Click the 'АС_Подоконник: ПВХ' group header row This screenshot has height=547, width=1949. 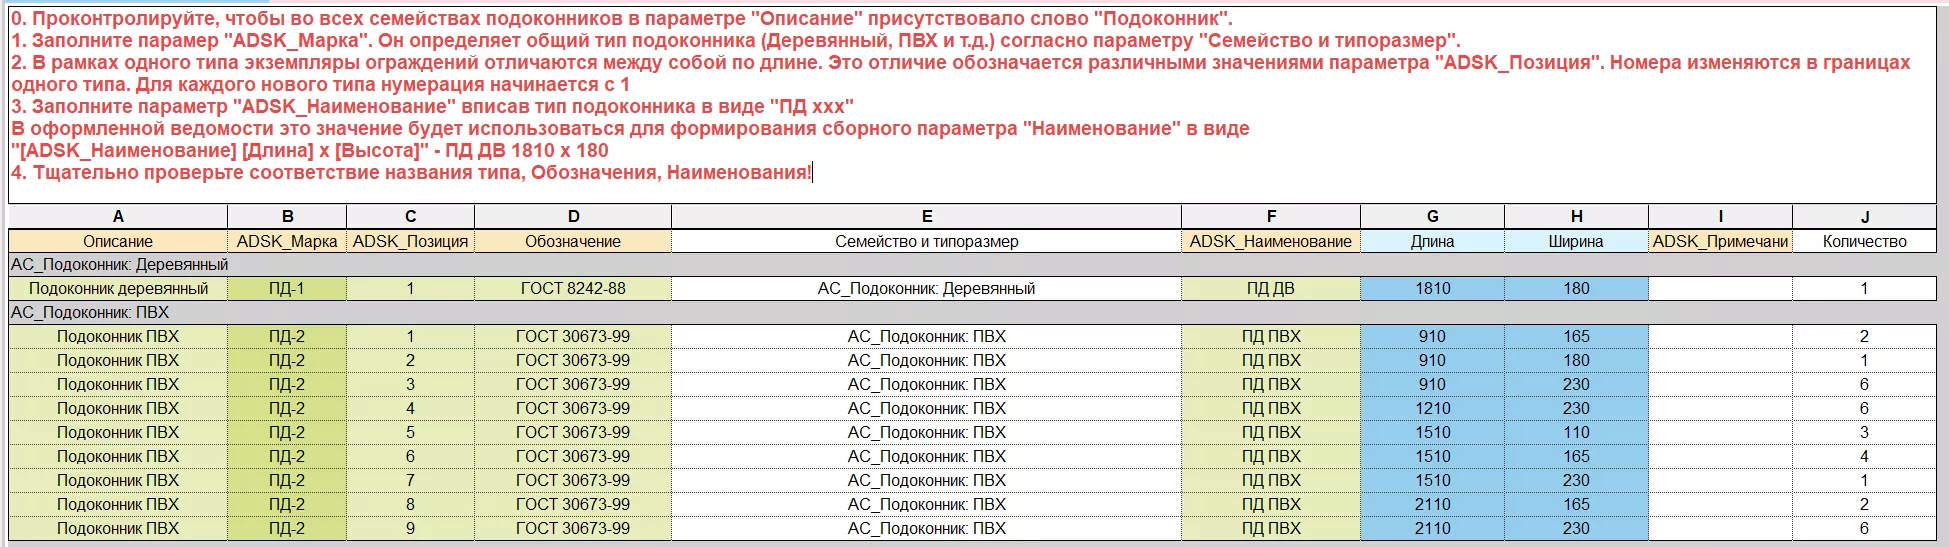pyautogui.click(x=90, y=312)
